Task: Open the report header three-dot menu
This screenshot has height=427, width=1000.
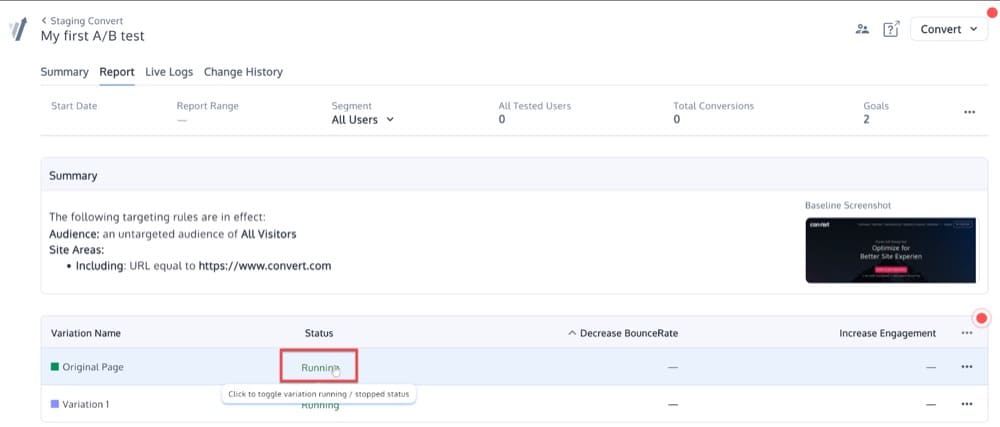Action: tap(969, 113)
